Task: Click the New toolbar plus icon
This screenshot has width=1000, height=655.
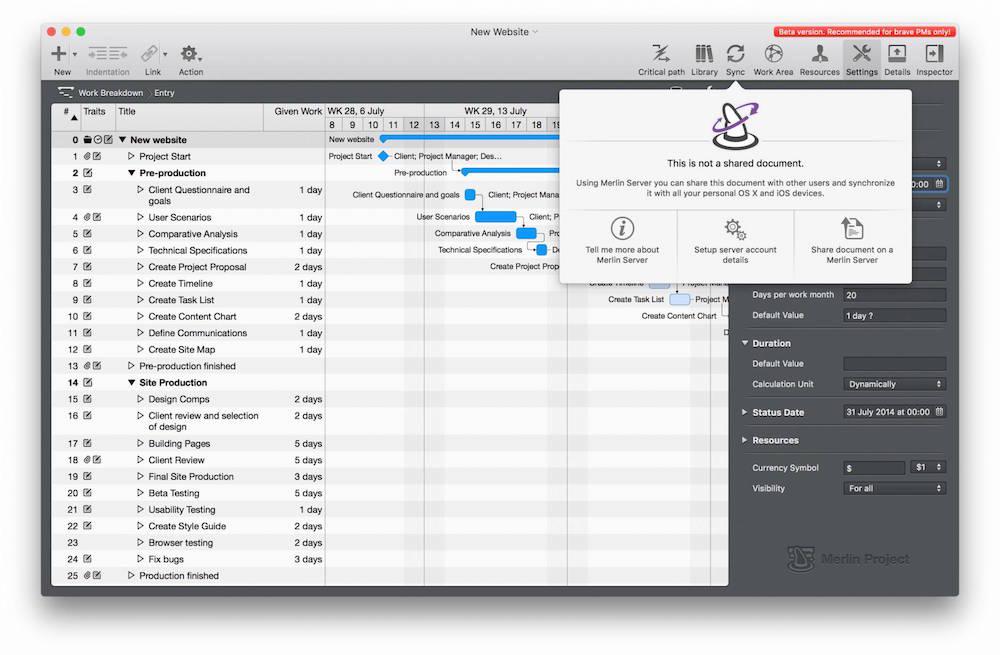Action: 59,54
